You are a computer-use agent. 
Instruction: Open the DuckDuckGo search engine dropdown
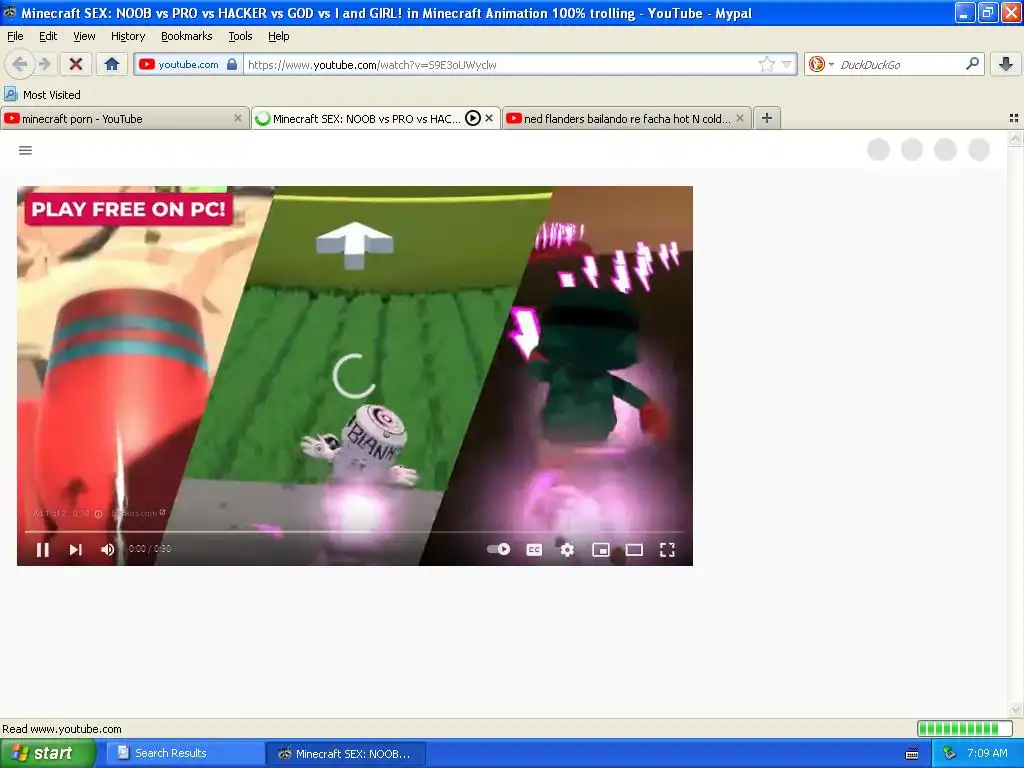click(x=822, y=64)
